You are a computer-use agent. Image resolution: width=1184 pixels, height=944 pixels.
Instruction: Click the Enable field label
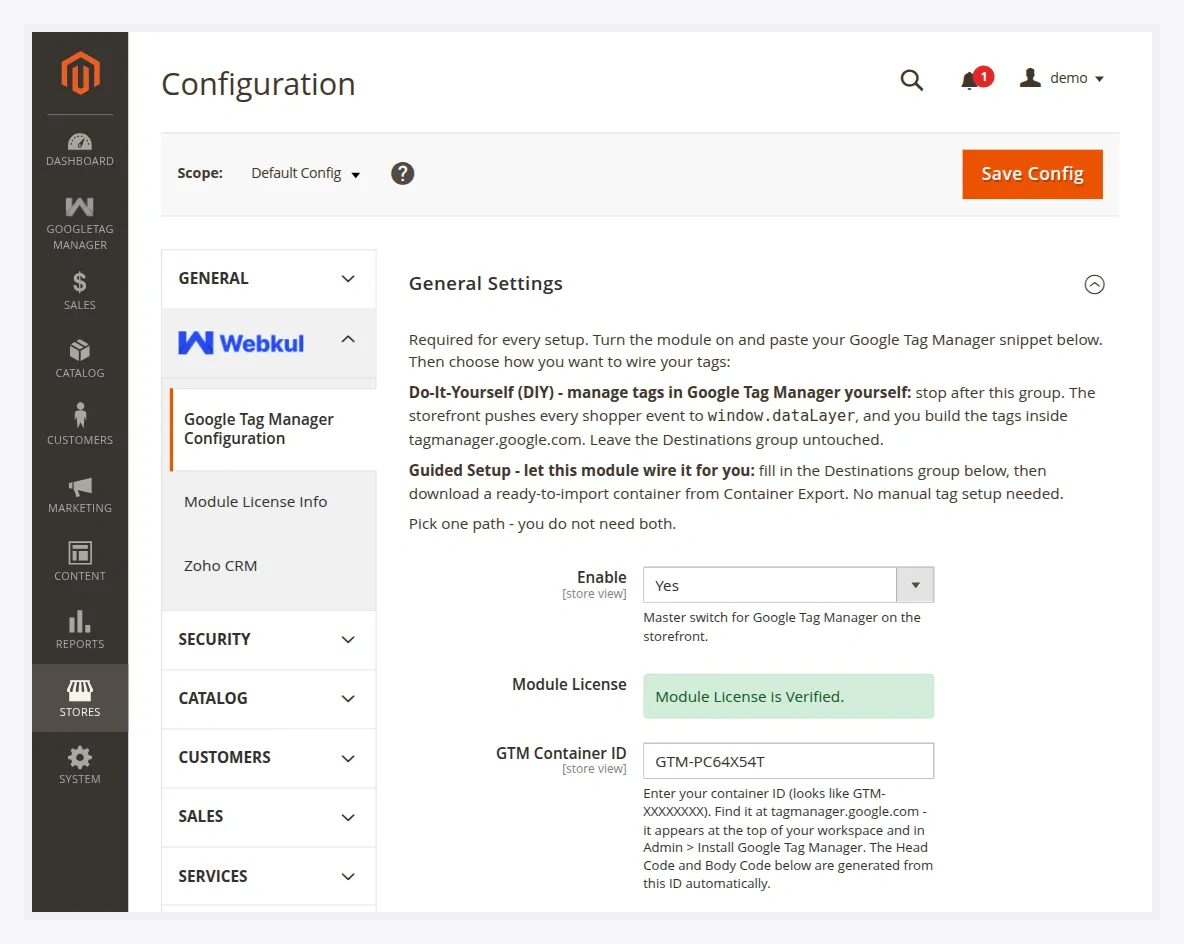tap(602, 578)
